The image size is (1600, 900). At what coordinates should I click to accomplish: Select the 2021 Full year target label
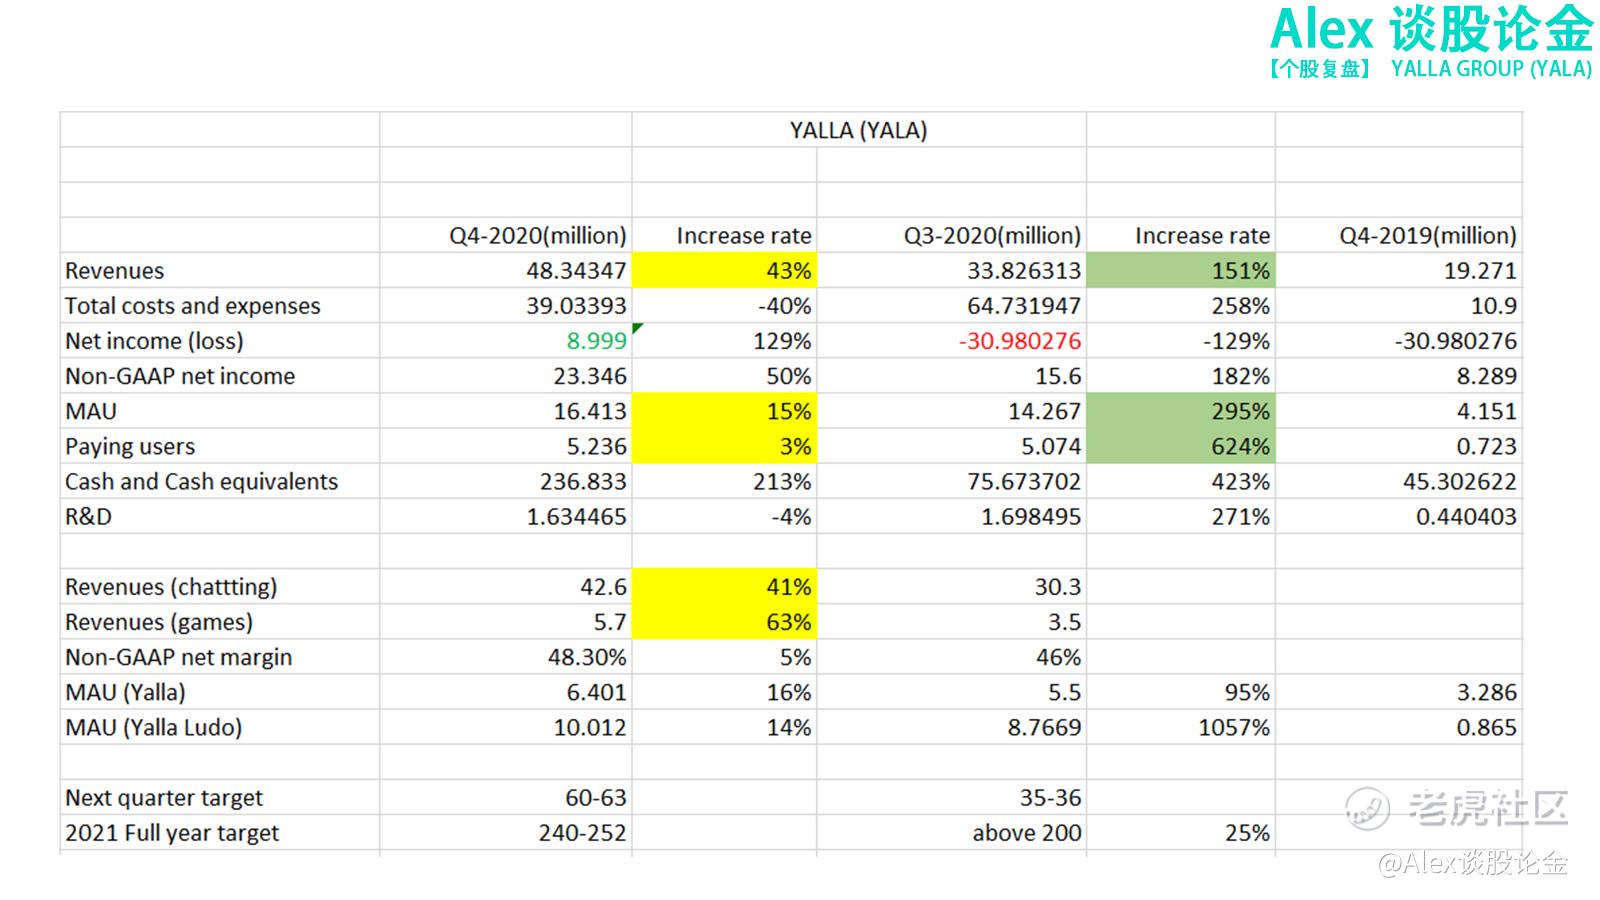pyautogui.click(x=172, y=833)
